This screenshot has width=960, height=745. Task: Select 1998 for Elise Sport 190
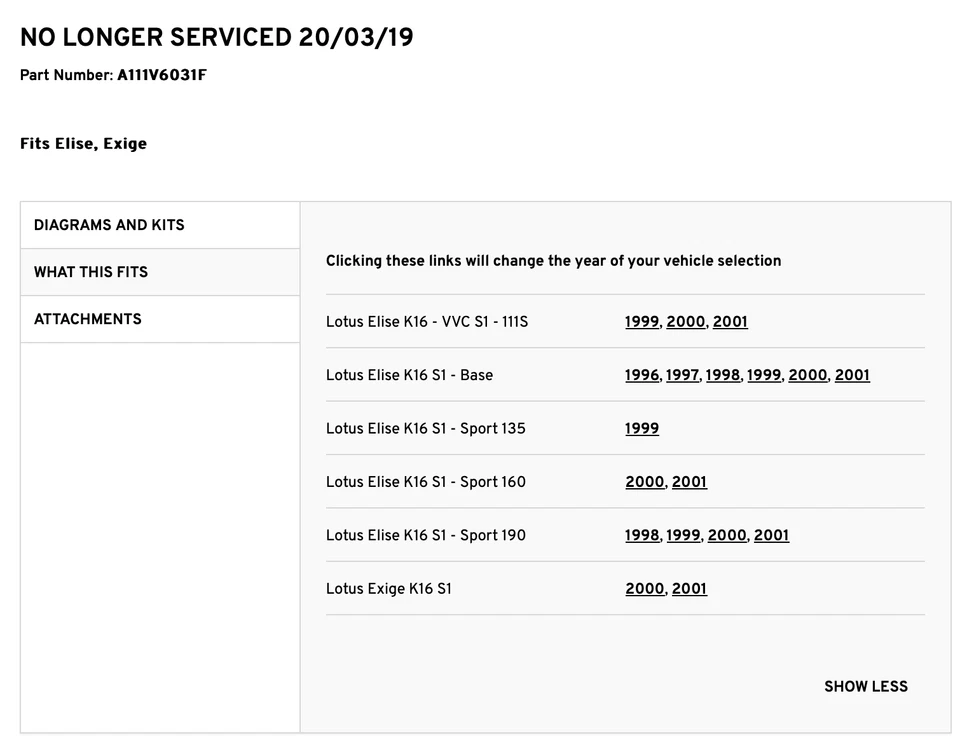642,535
